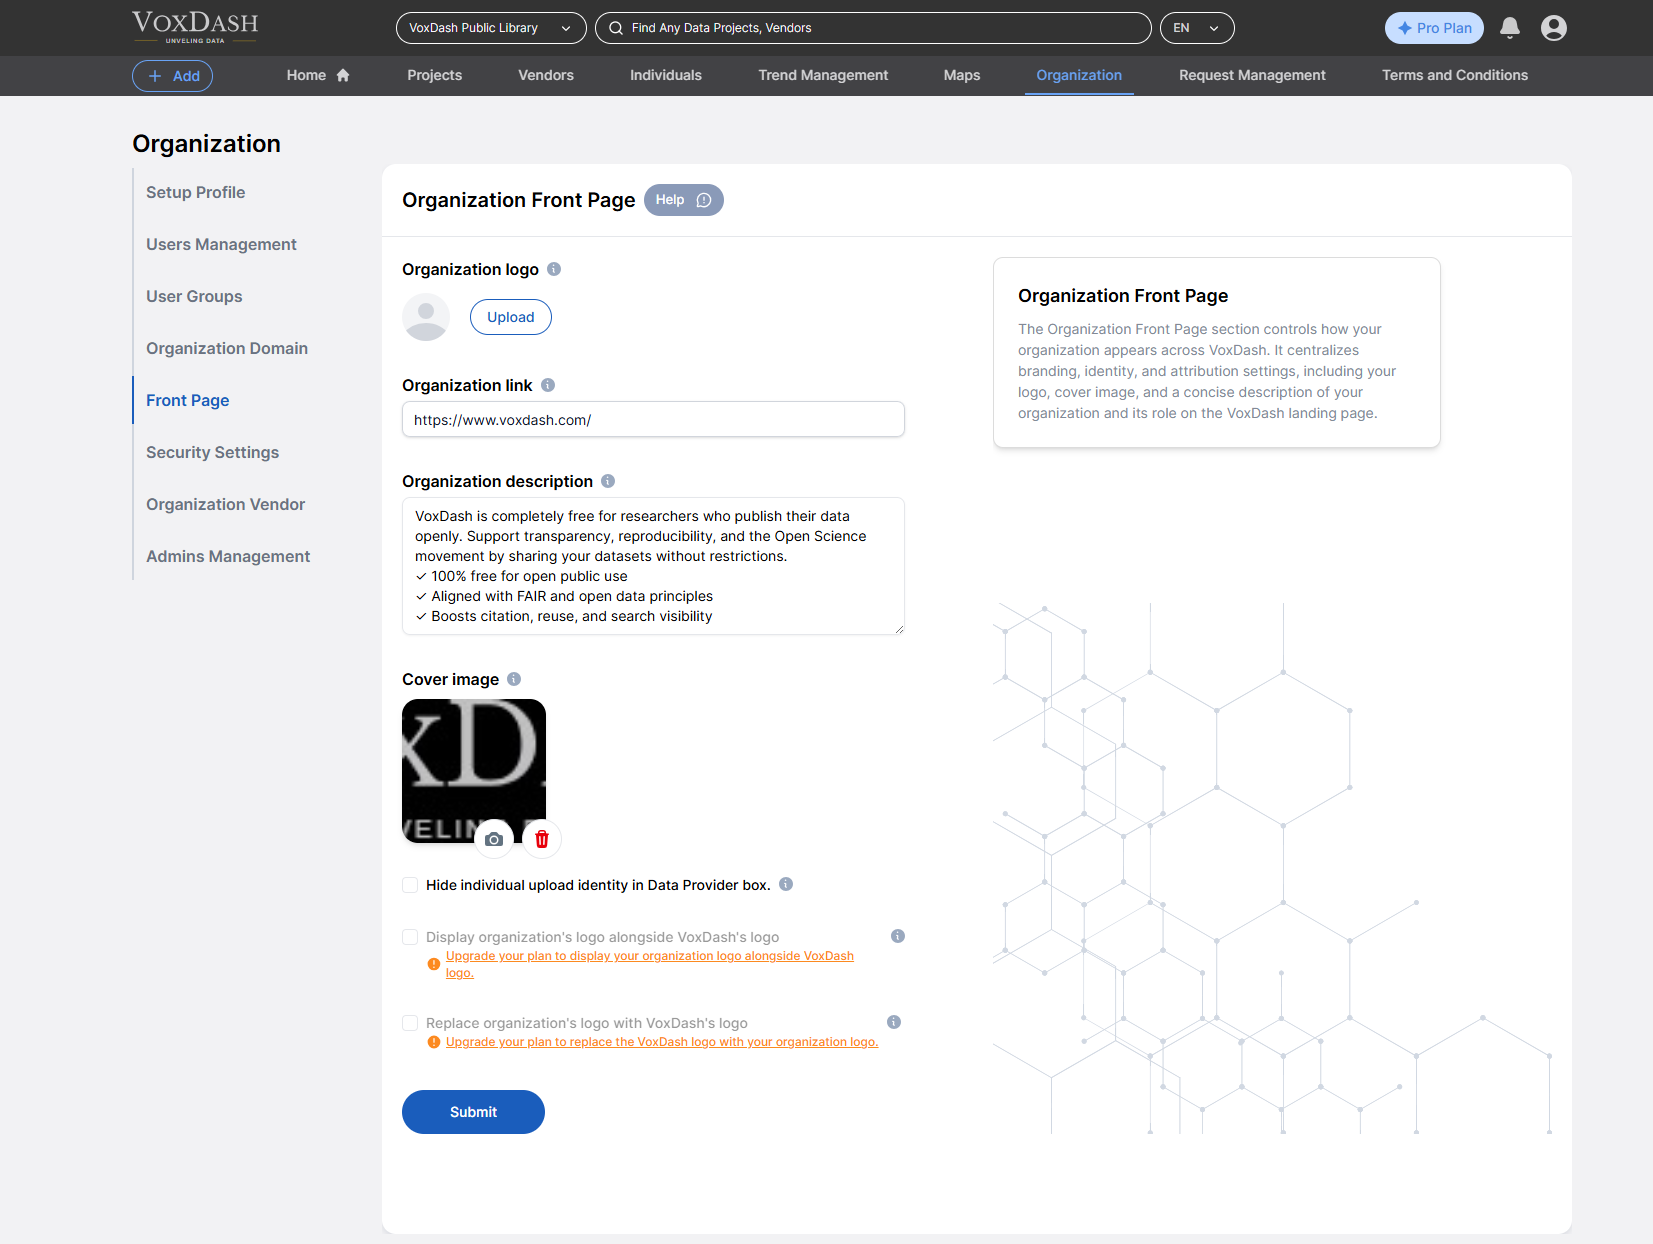Open Trend Management
The width and height of the screenshot is (1653, 1244).
click(823, 75)
